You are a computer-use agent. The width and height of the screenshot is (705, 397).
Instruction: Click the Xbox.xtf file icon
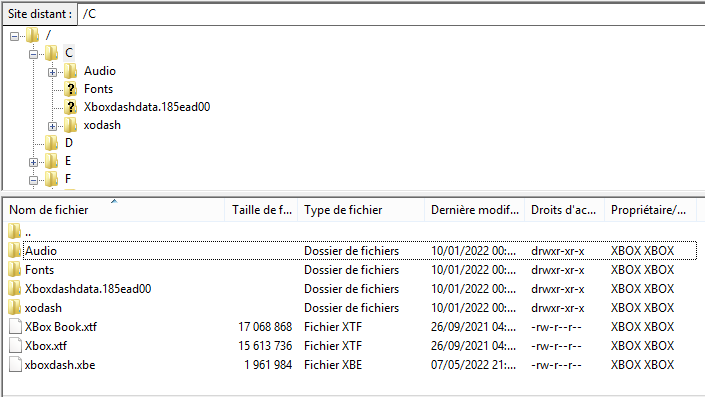click(15, 345)
